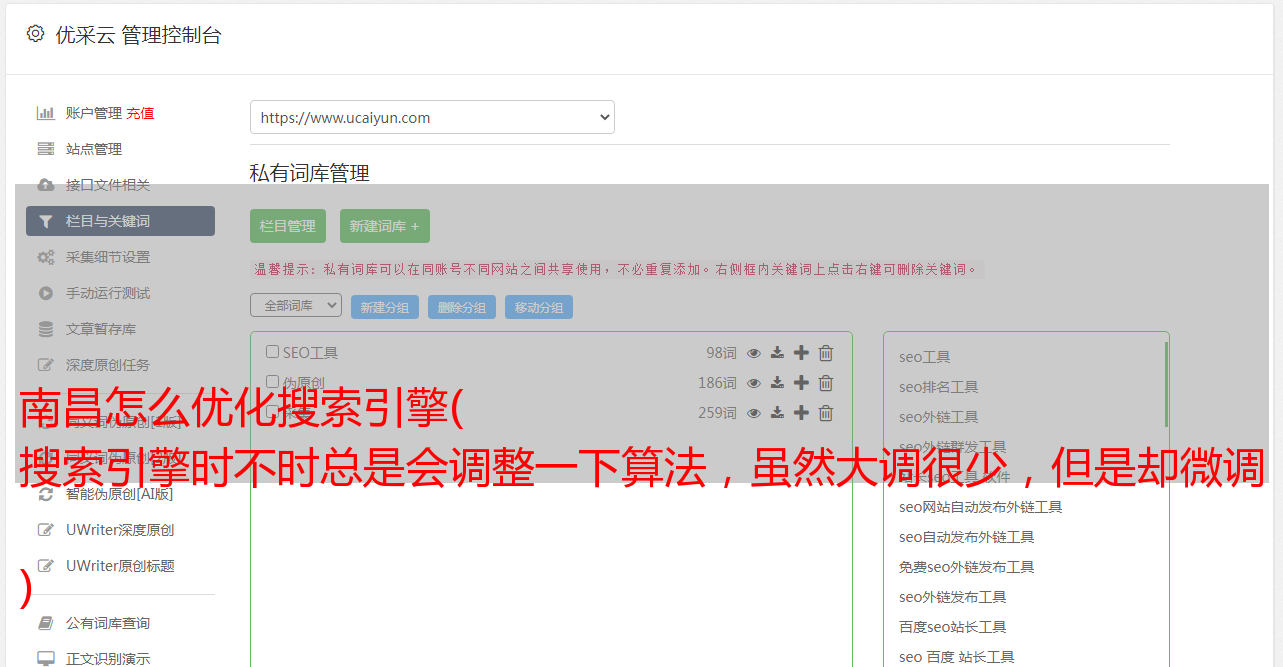Select the keyword seo排名工具
This screenshot has width=1283, height=667.
click(939, 387)
